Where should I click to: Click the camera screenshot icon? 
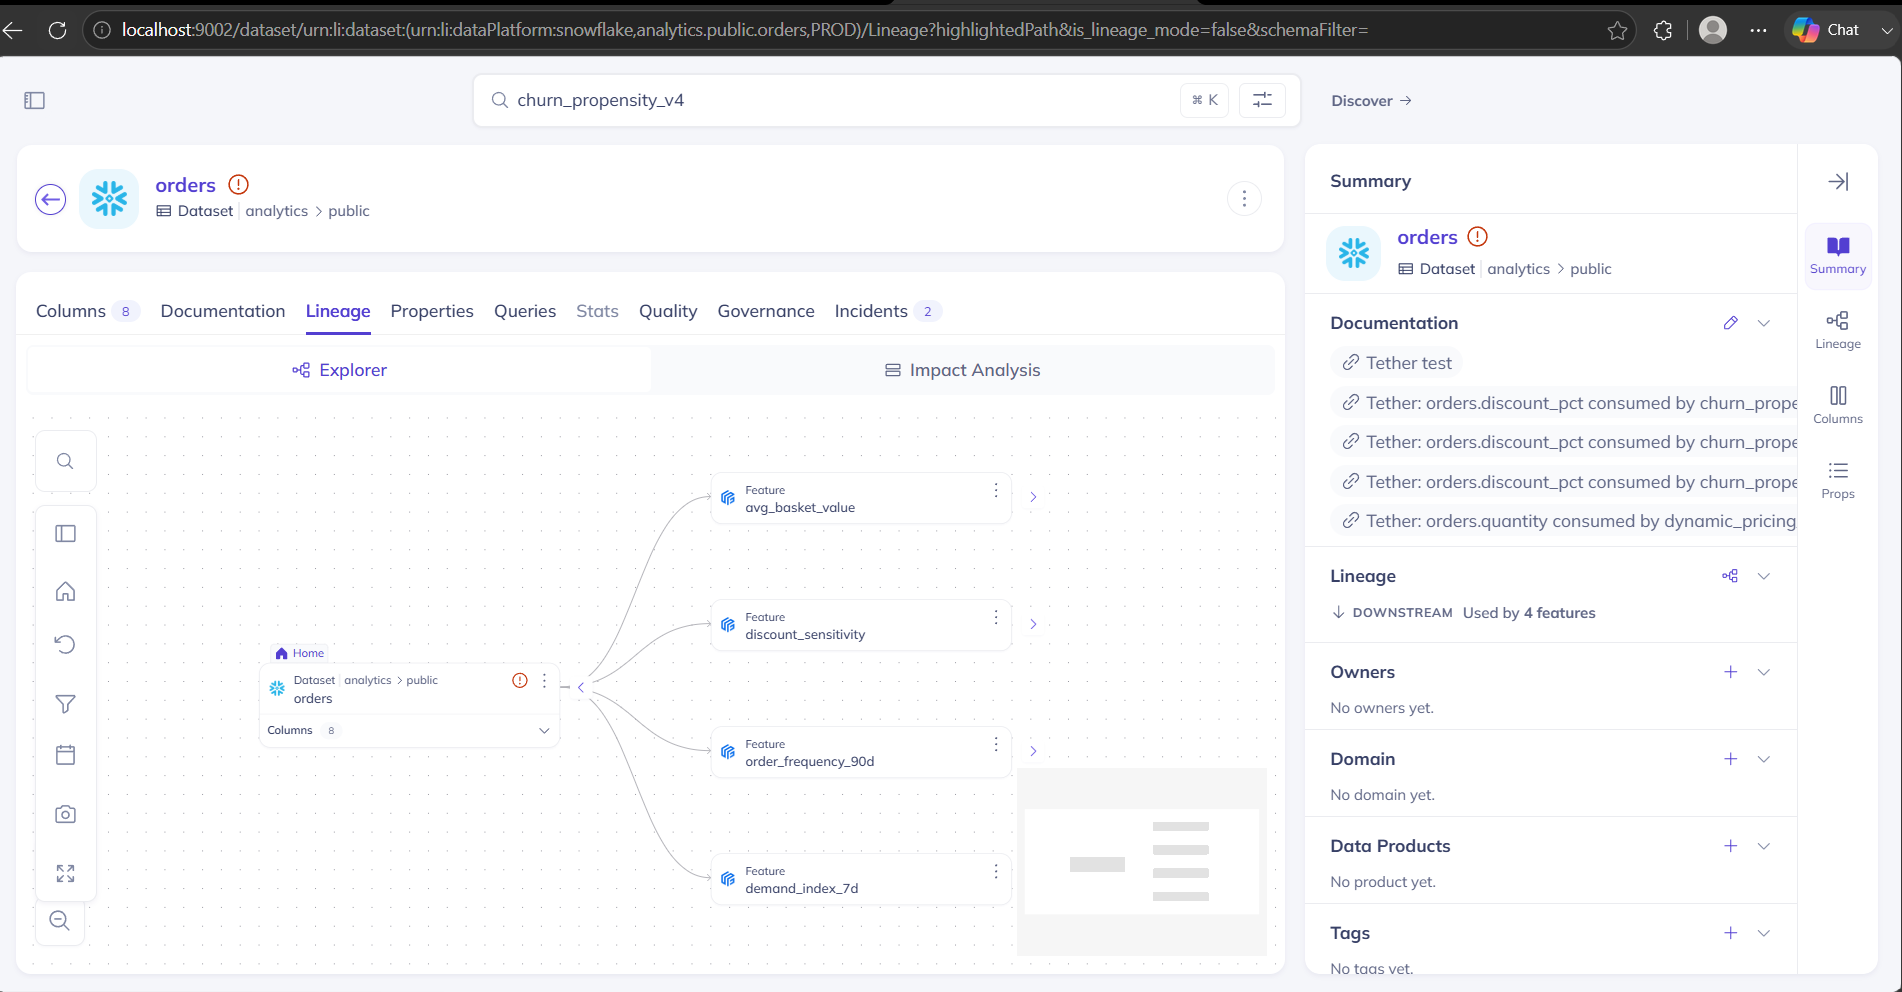point(65,814)
